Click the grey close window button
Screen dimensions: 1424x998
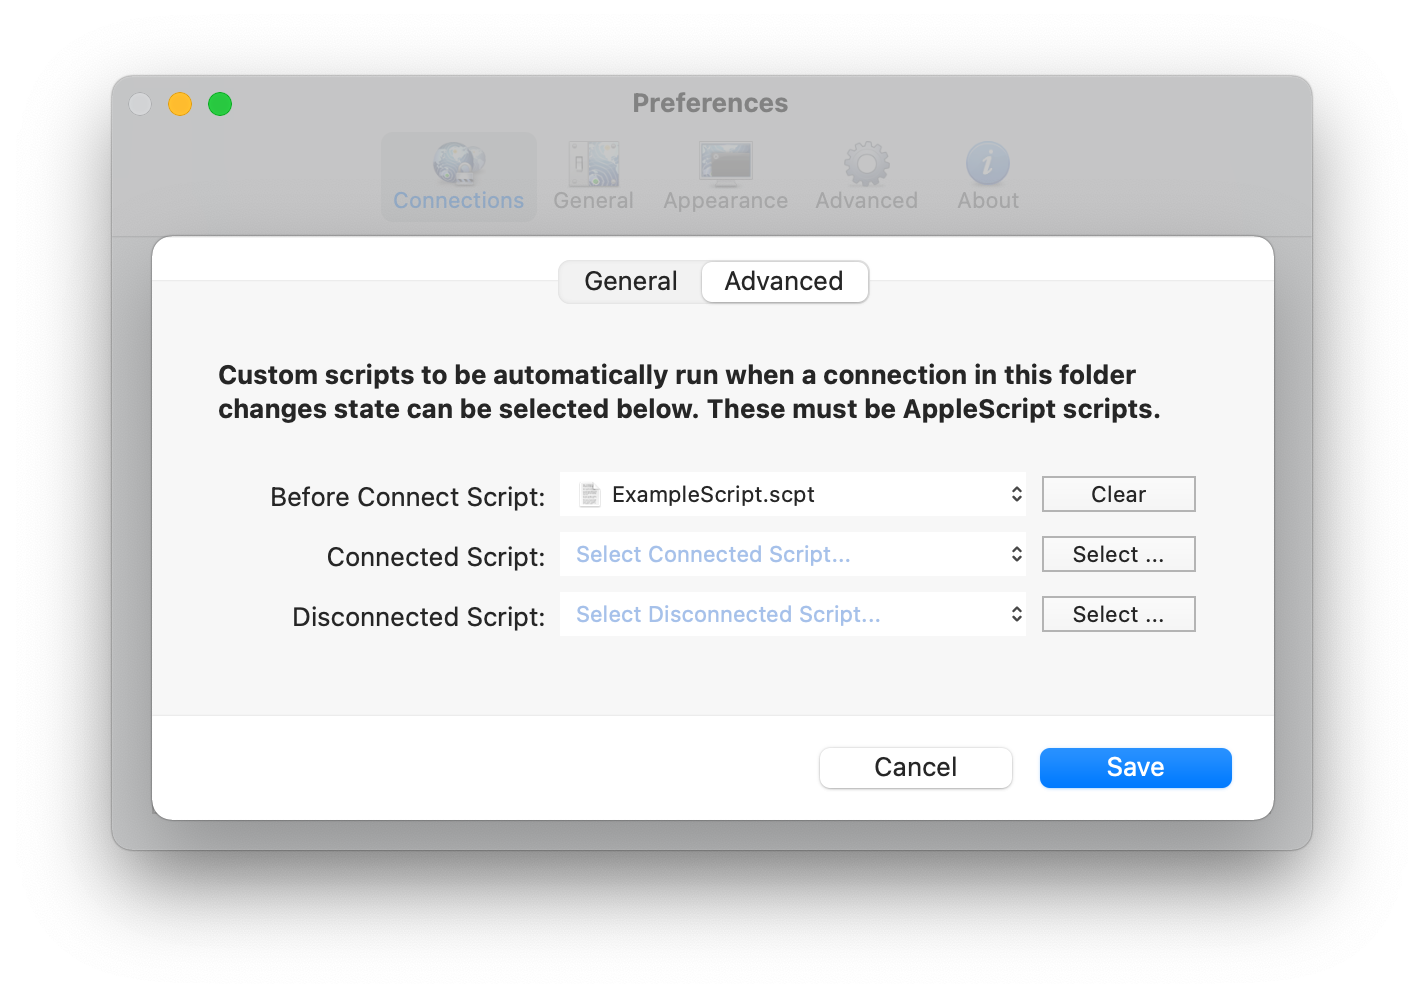pos(140,104)
